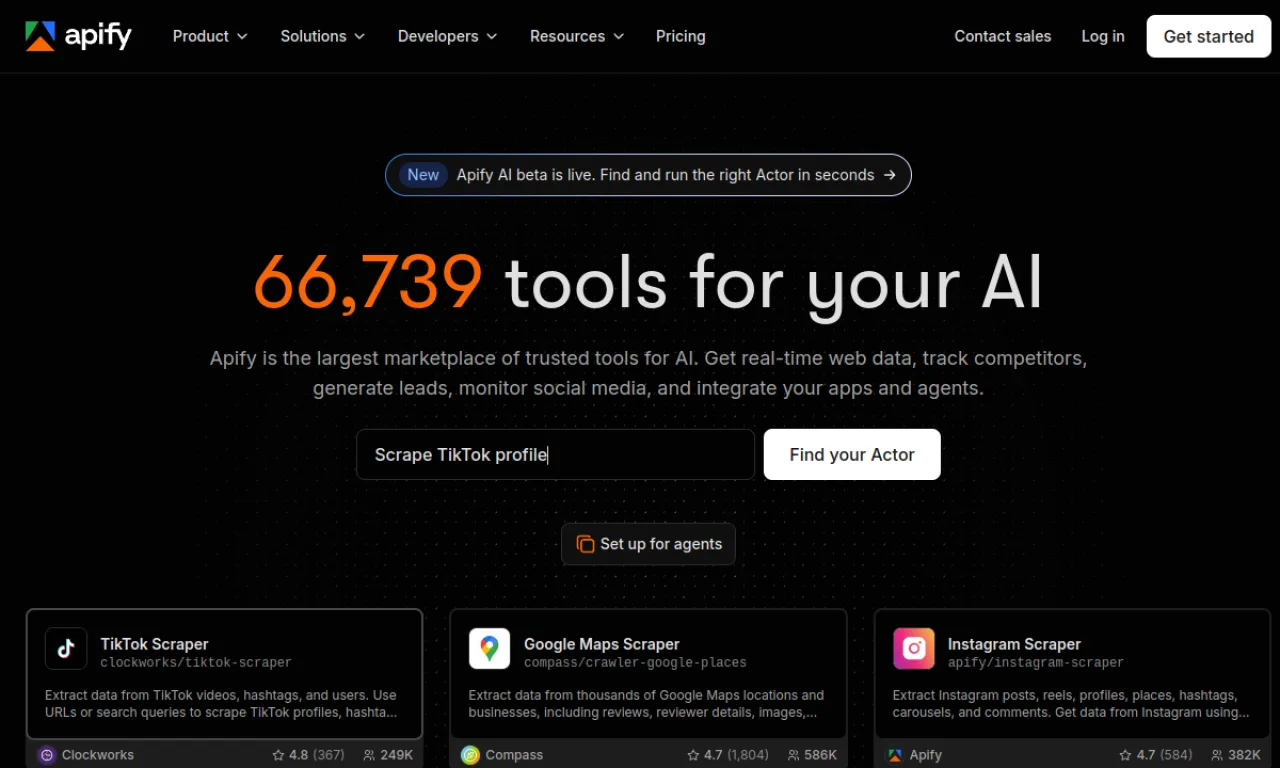The height and width of the screenshot is (768, 1280).
Task: Click the Clockworks author avatar
Action: (x=46, y=755)
